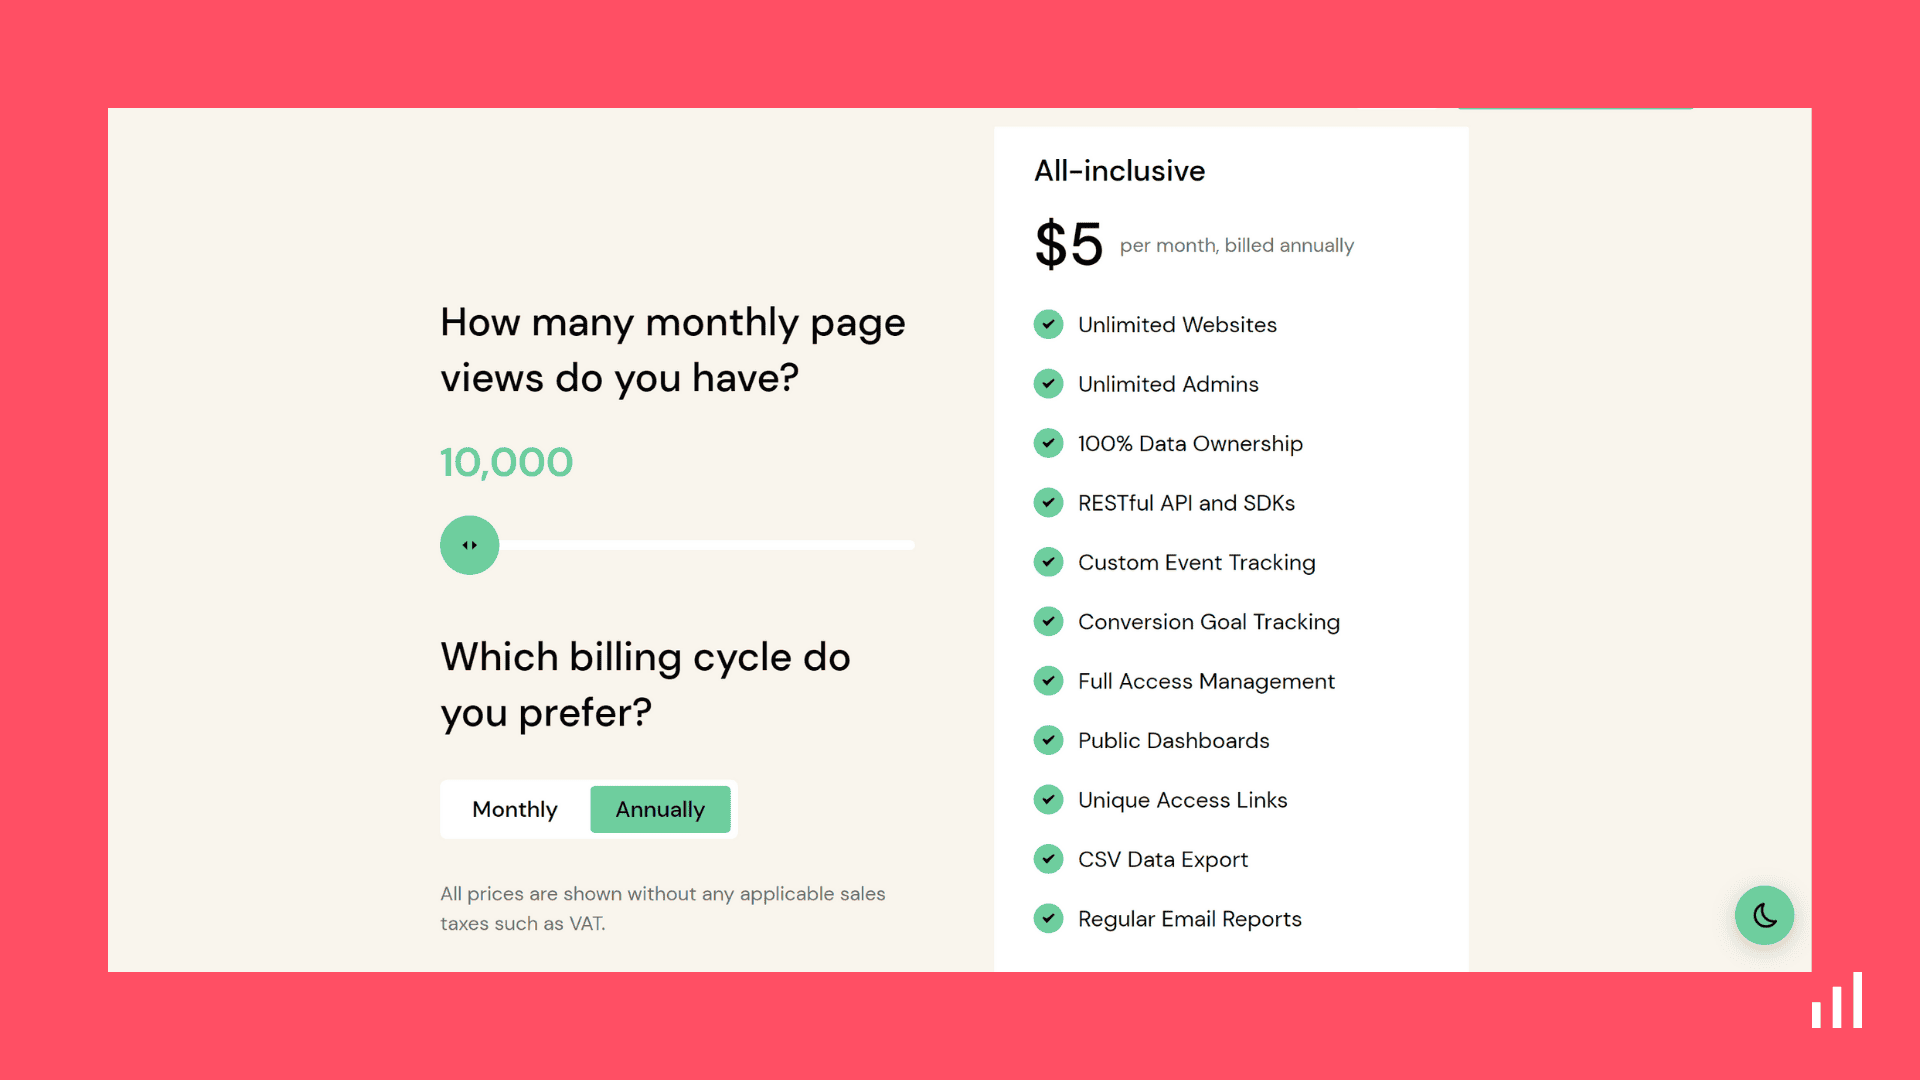Toggle the Unlimited Websites checkmark icon

point(1048,324)
